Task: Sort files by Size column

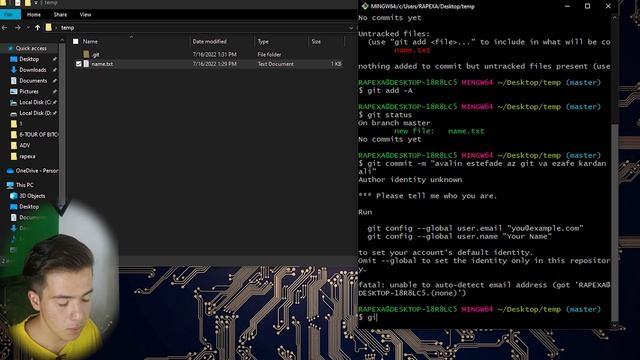Action: [316, 41]
